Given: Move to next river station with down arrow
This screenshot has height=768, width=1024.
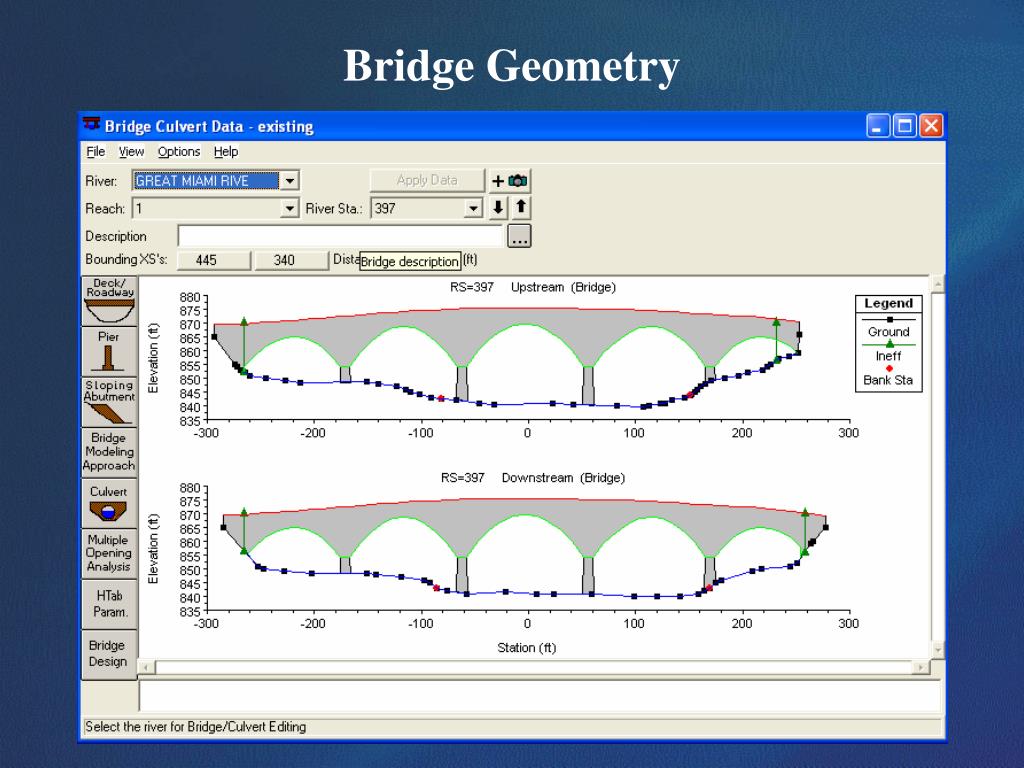Looking at the screenshot, I should (x=496, y=208).
